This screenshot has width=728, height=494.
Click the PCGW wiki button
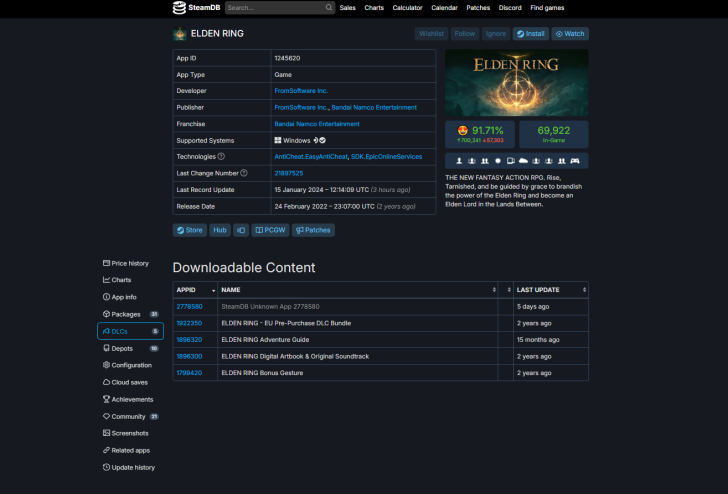(270, 230)
